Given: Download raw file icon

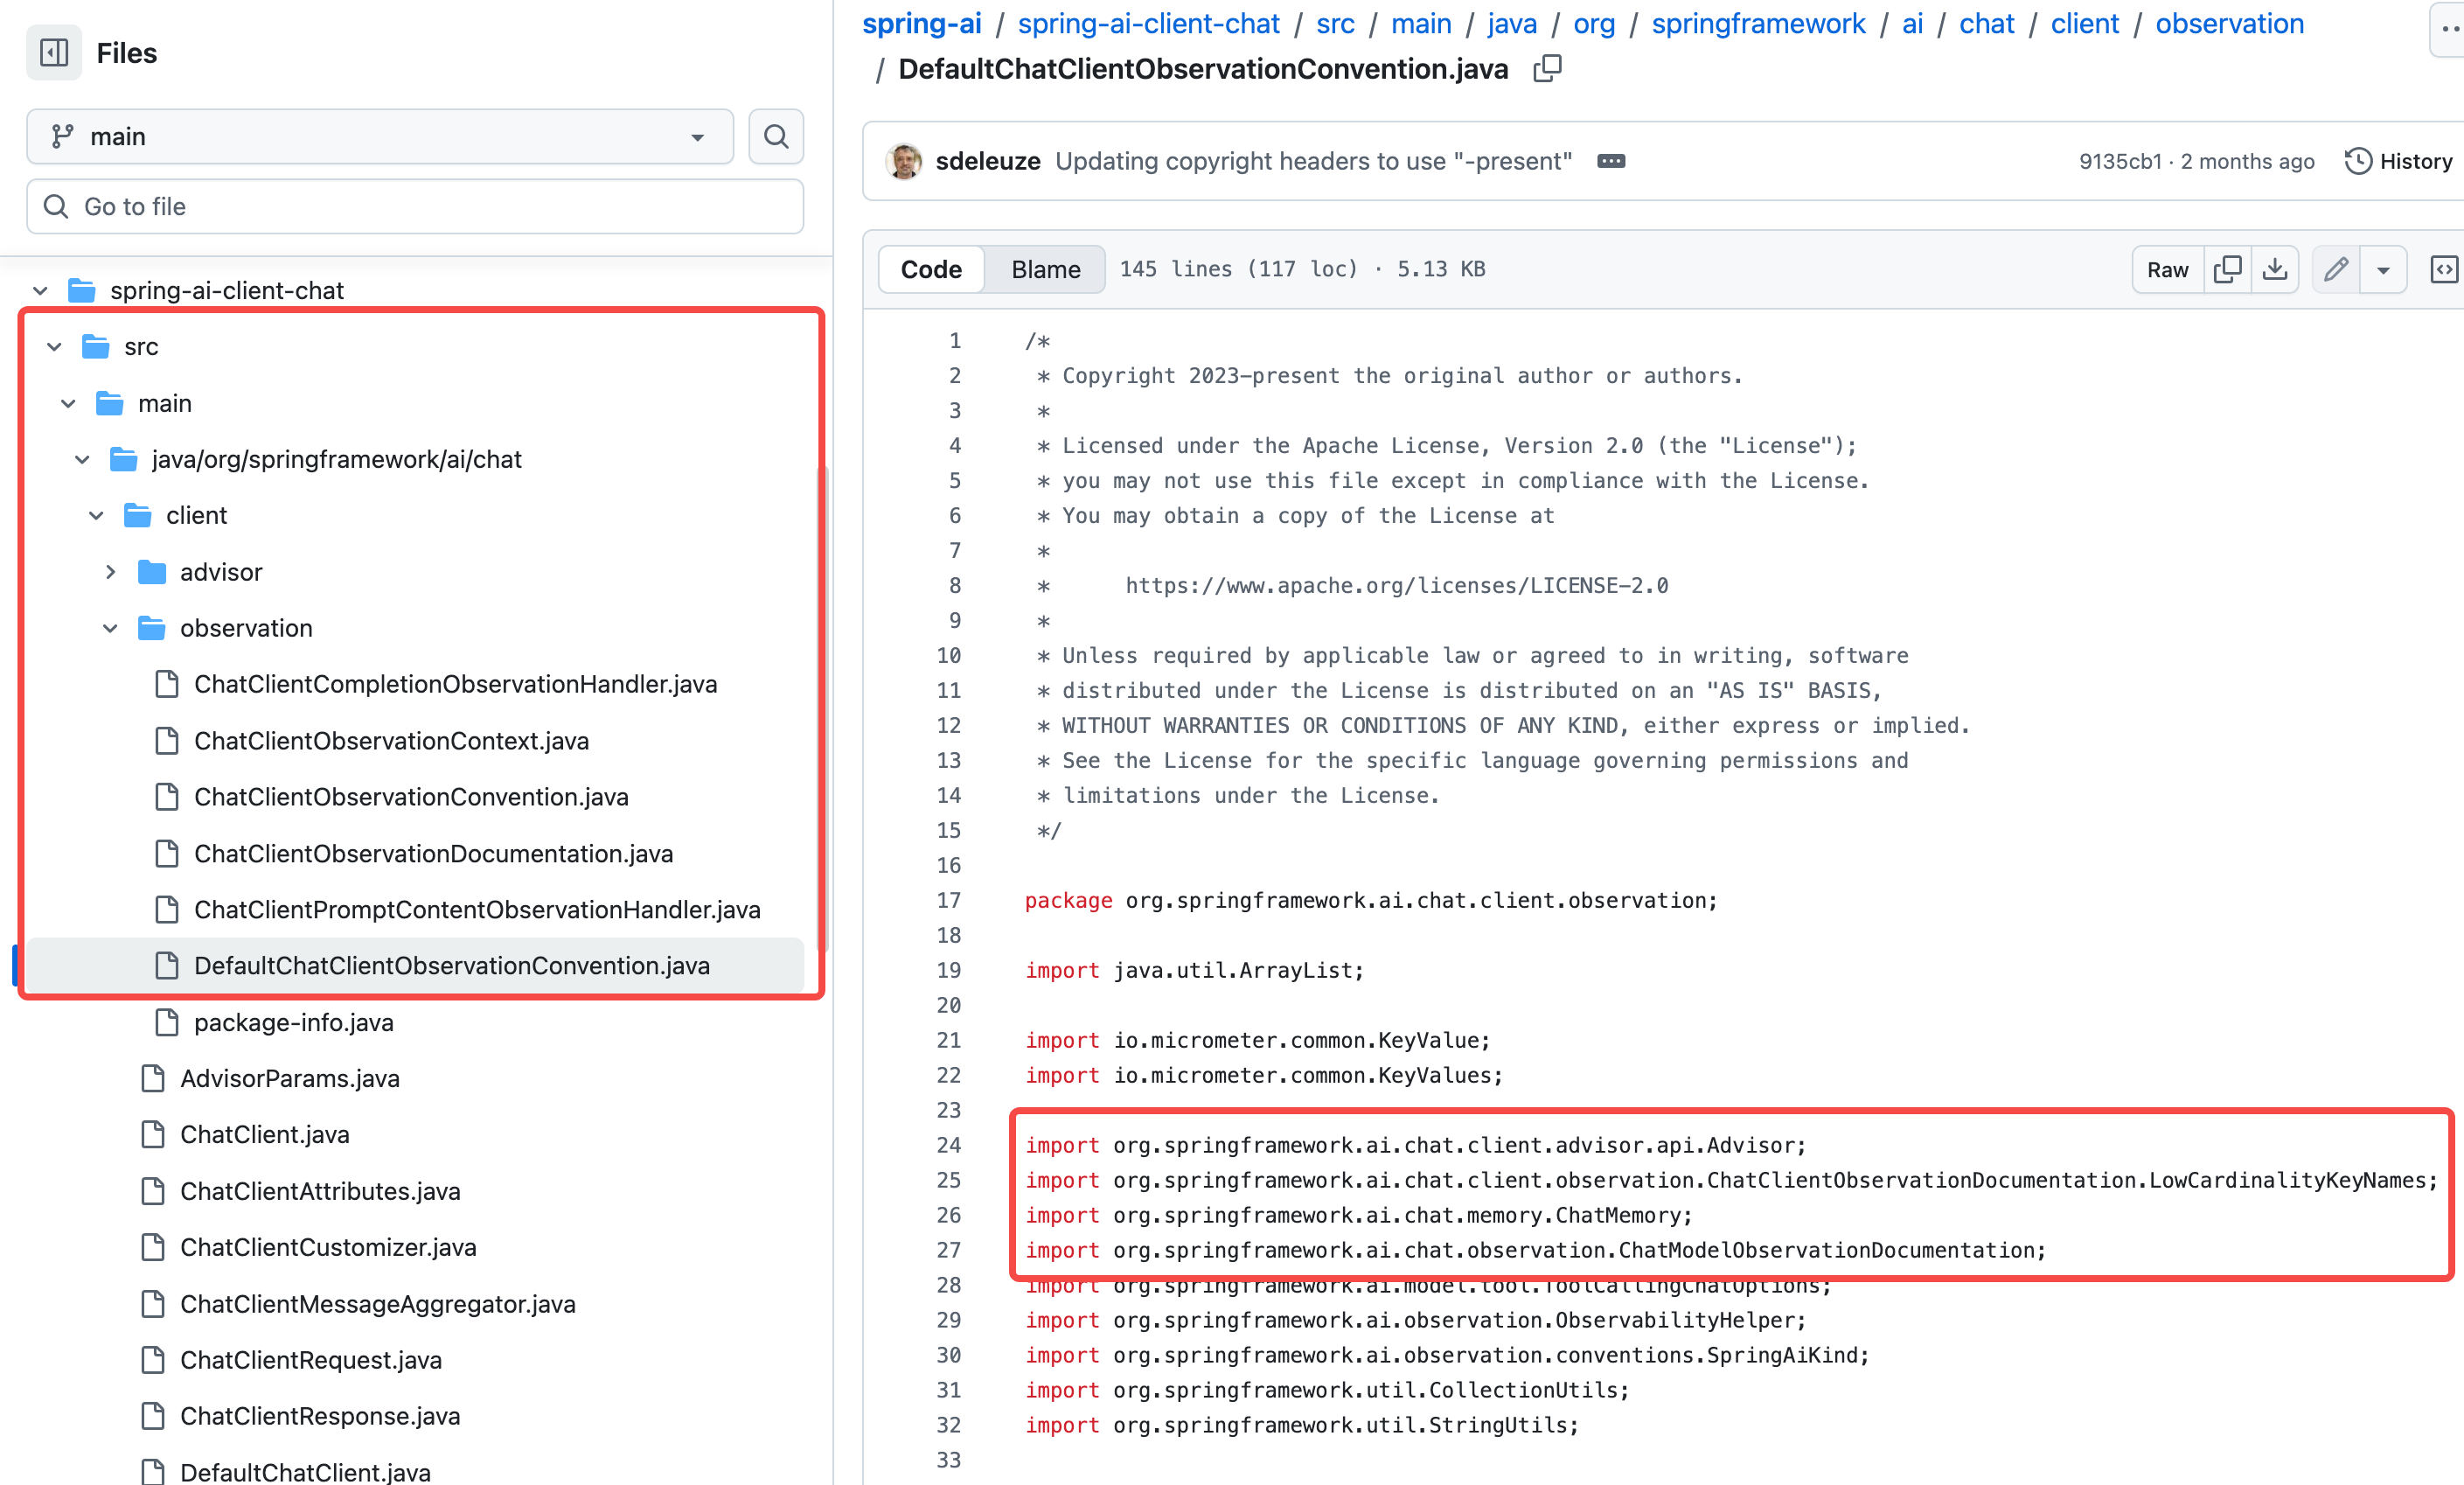Looking at the screenshot, I should 2275,269.
